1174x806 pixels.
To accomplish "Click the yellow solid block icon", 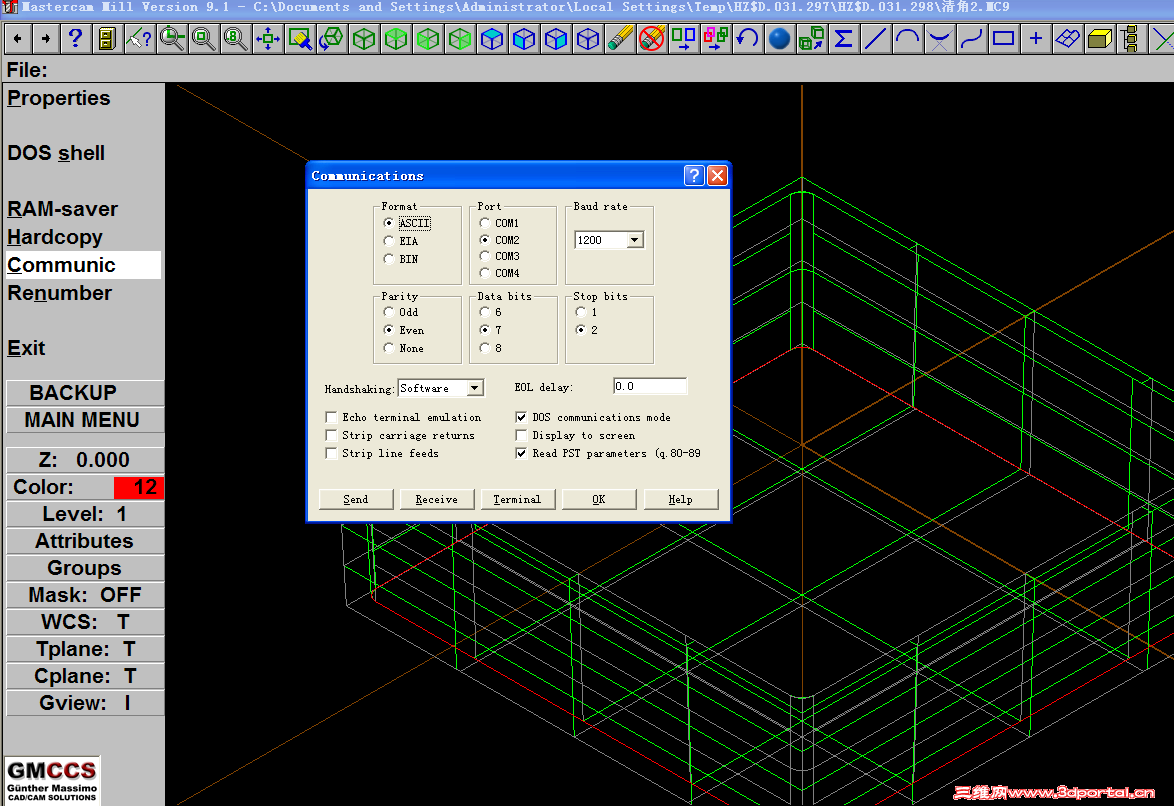I will pos(1099,38).
